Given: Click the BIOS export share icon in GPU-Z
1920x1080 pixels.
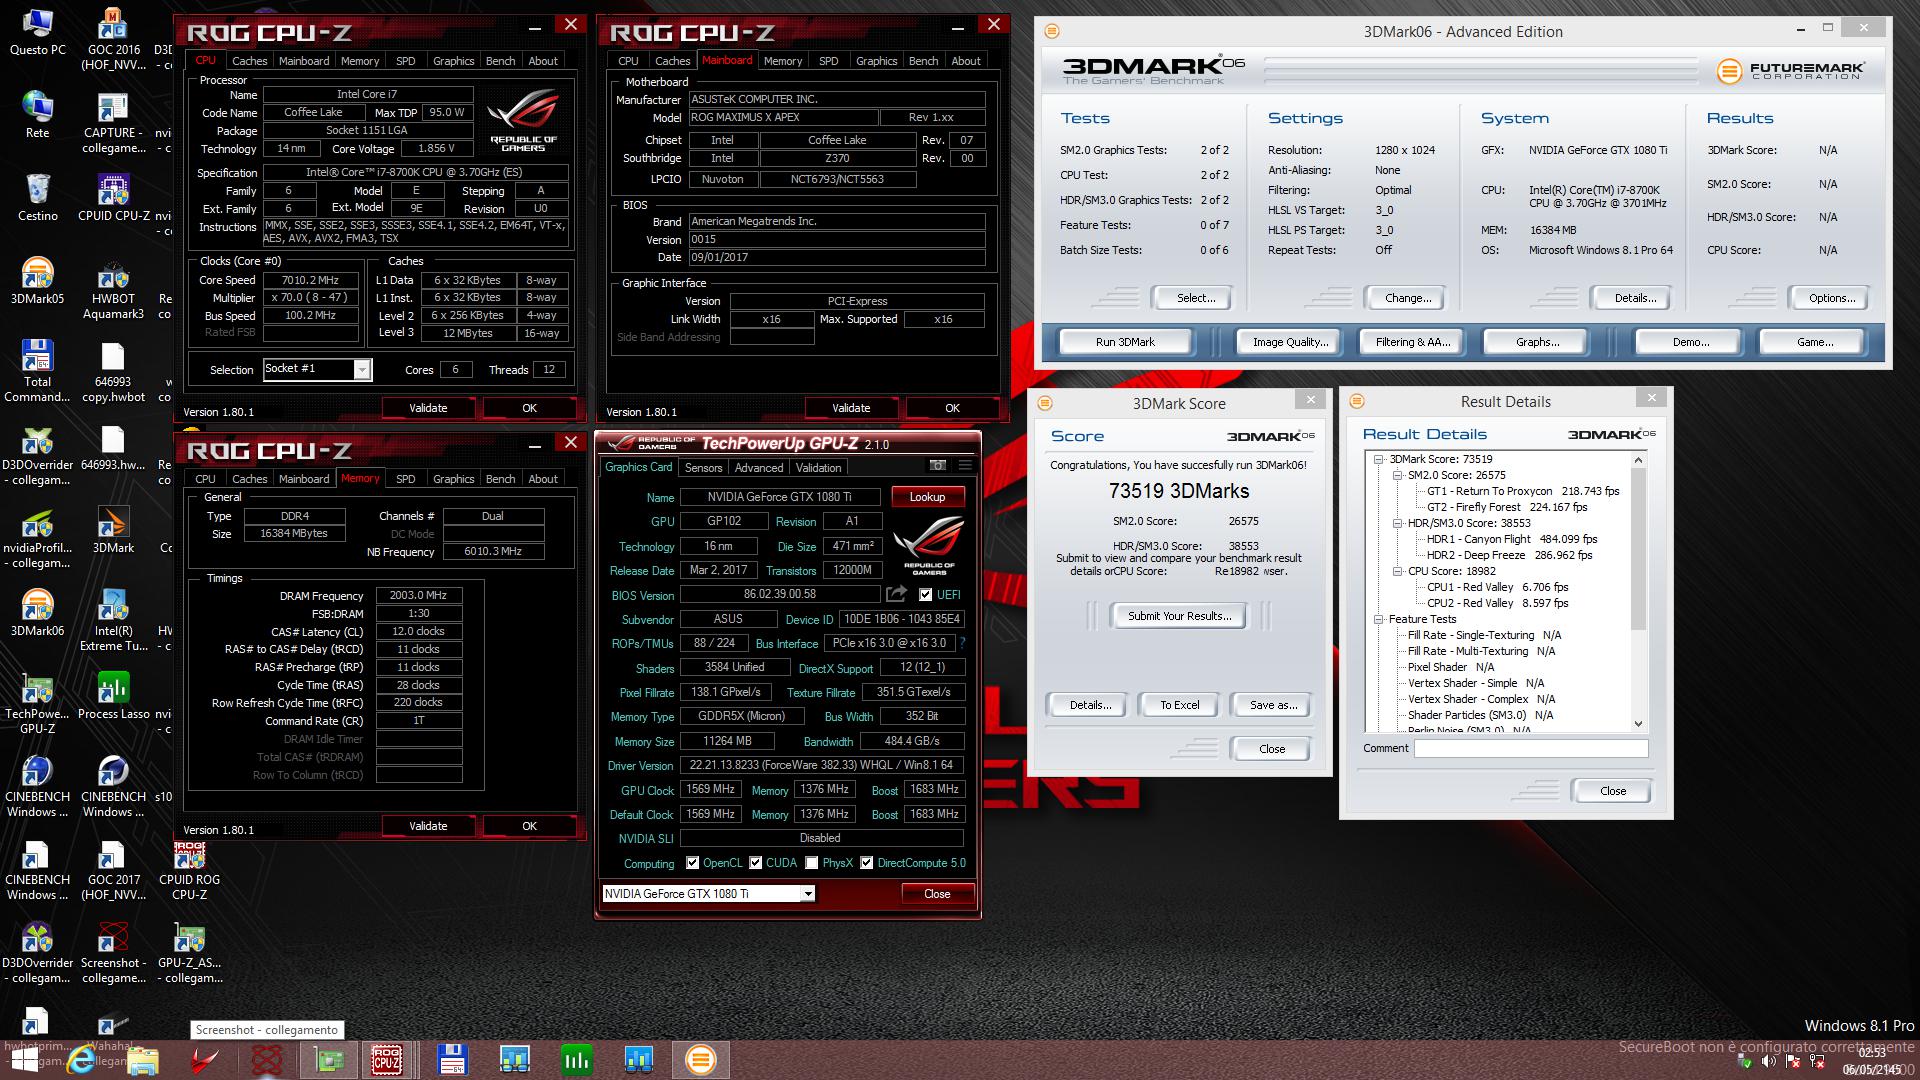Looking at the screenshot, I should 896,594.
